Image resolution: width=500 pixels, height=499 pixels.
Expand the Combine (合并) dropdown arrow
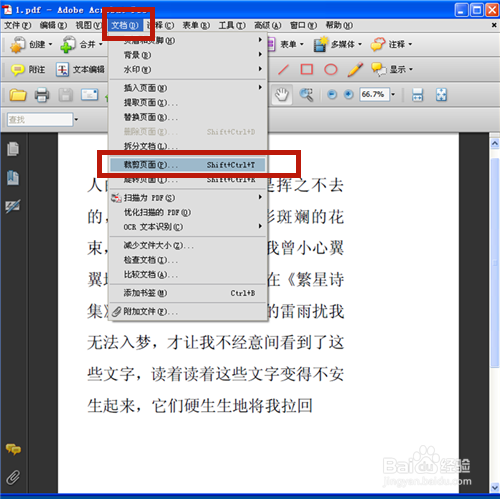pos(100,44)
